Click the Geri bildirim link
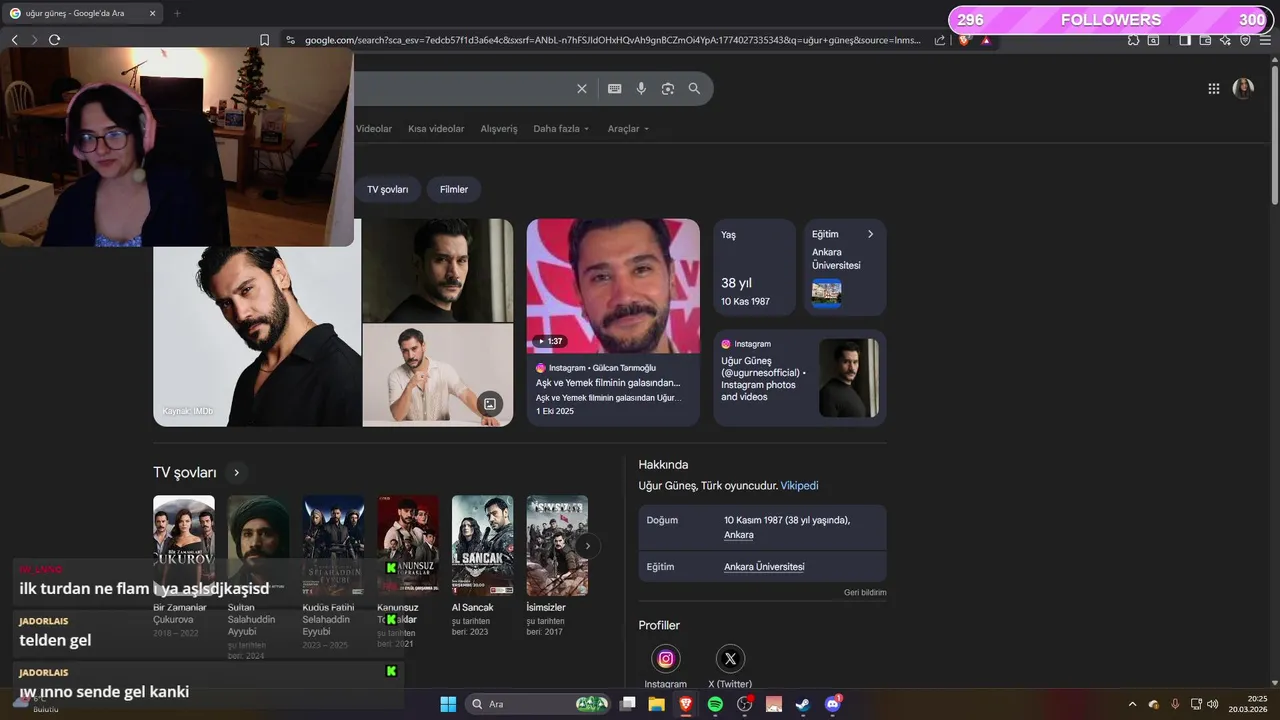Screen dimensions: 1280x720 pyautogui.click(x=865, y=592)
